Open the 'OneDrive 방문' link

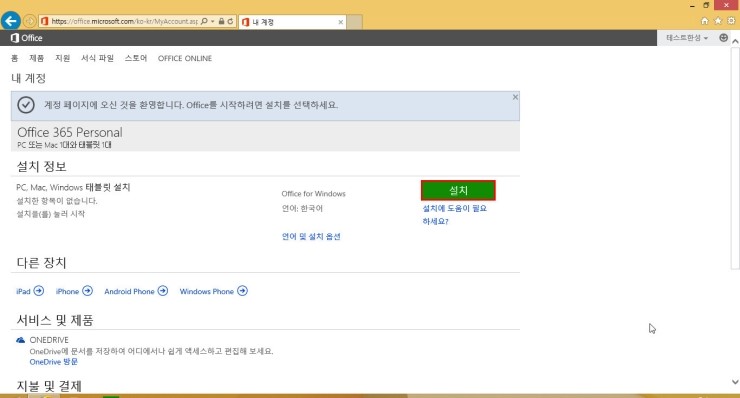(x=53, y=362)
